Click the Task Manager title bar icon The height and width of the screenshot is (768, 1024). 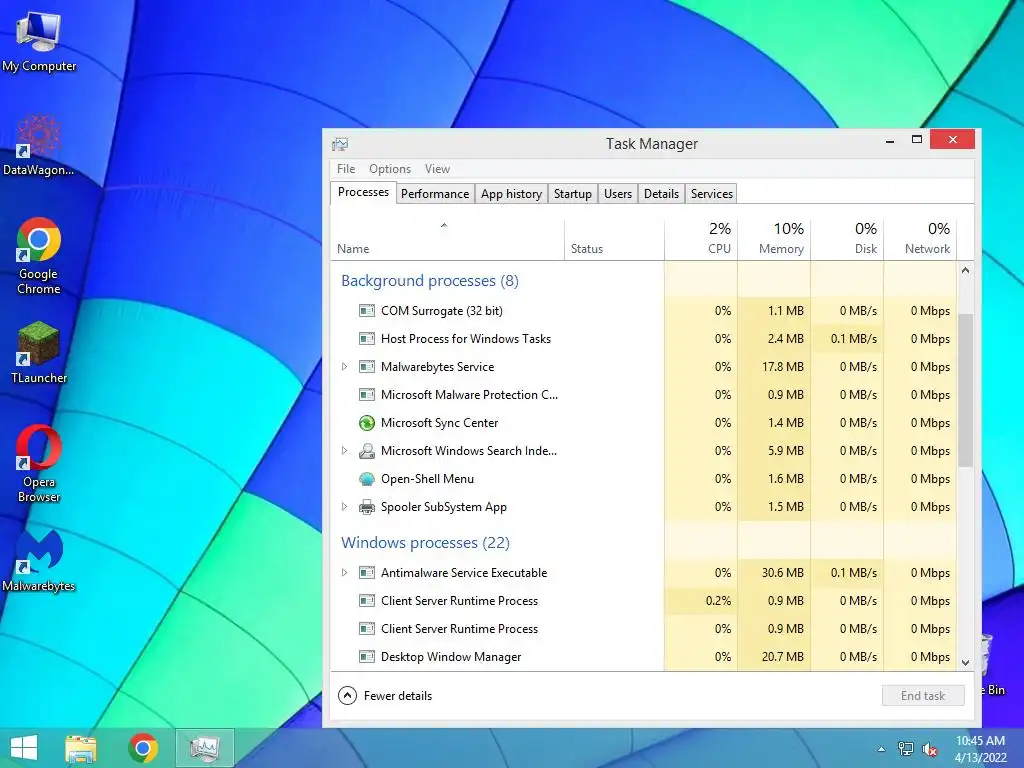click(x=340, y=144)
